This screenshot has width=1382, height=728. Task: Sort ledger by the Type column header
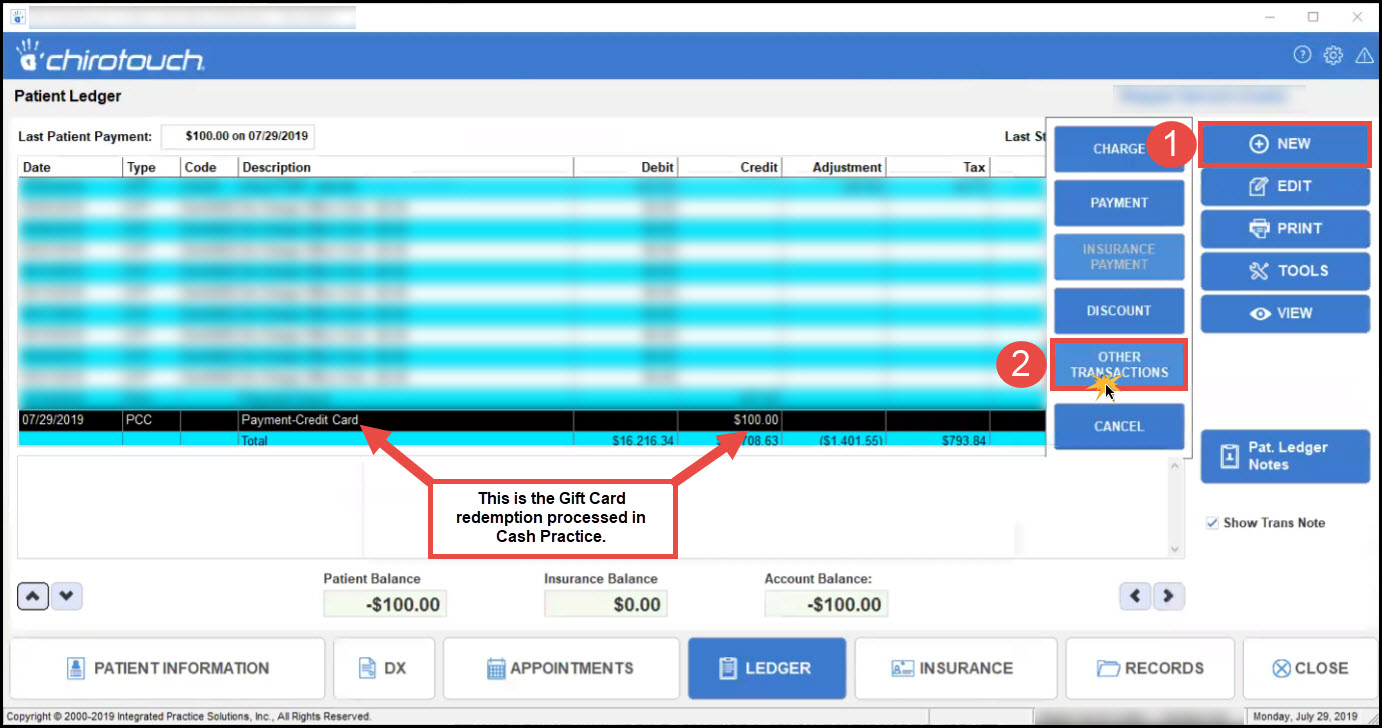[151, 167]
